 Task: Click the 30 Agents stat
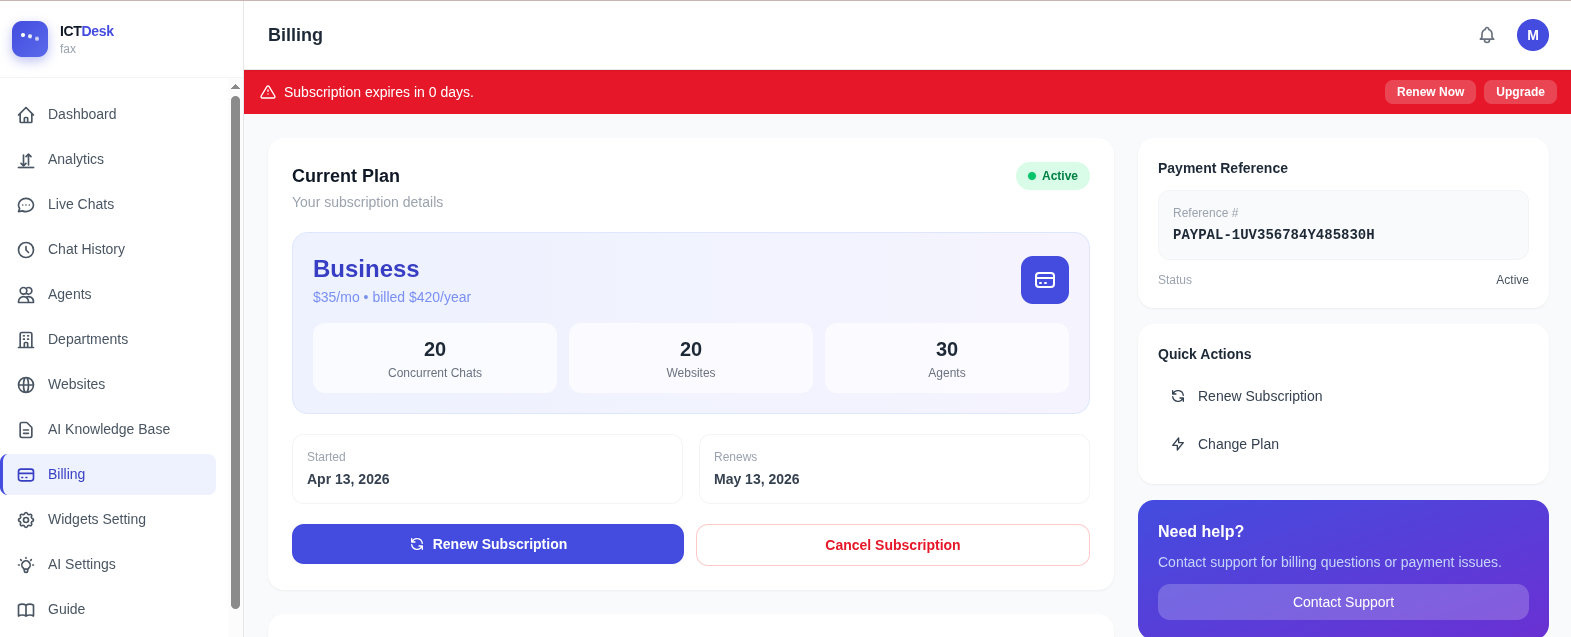click(947, 358)
